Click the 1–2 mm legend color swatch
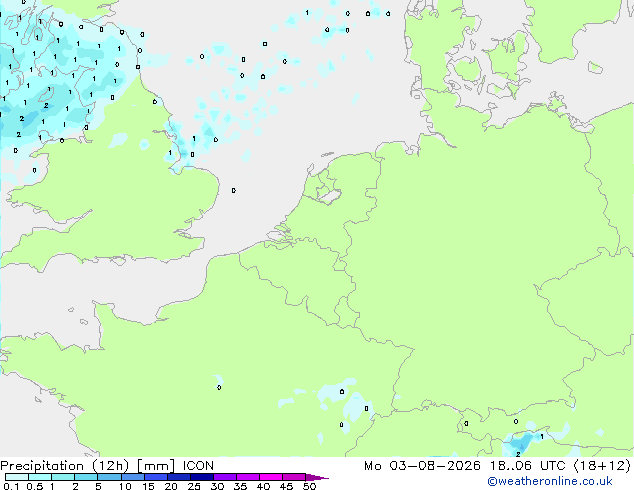The height and width of the screenshot is (490, 634). click(63, 477)
